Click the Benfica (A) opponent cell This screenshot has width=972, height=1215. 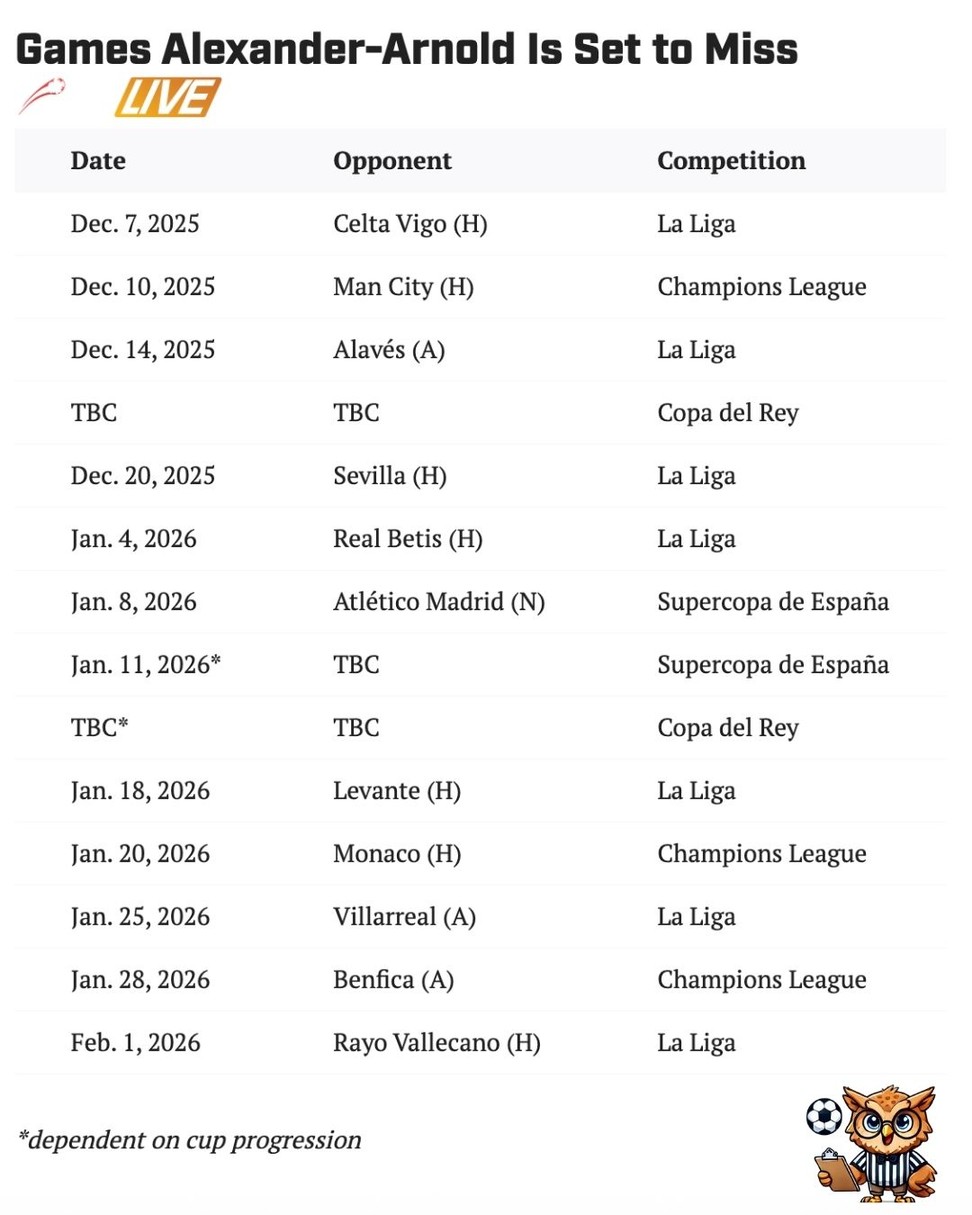click(393, 980)
